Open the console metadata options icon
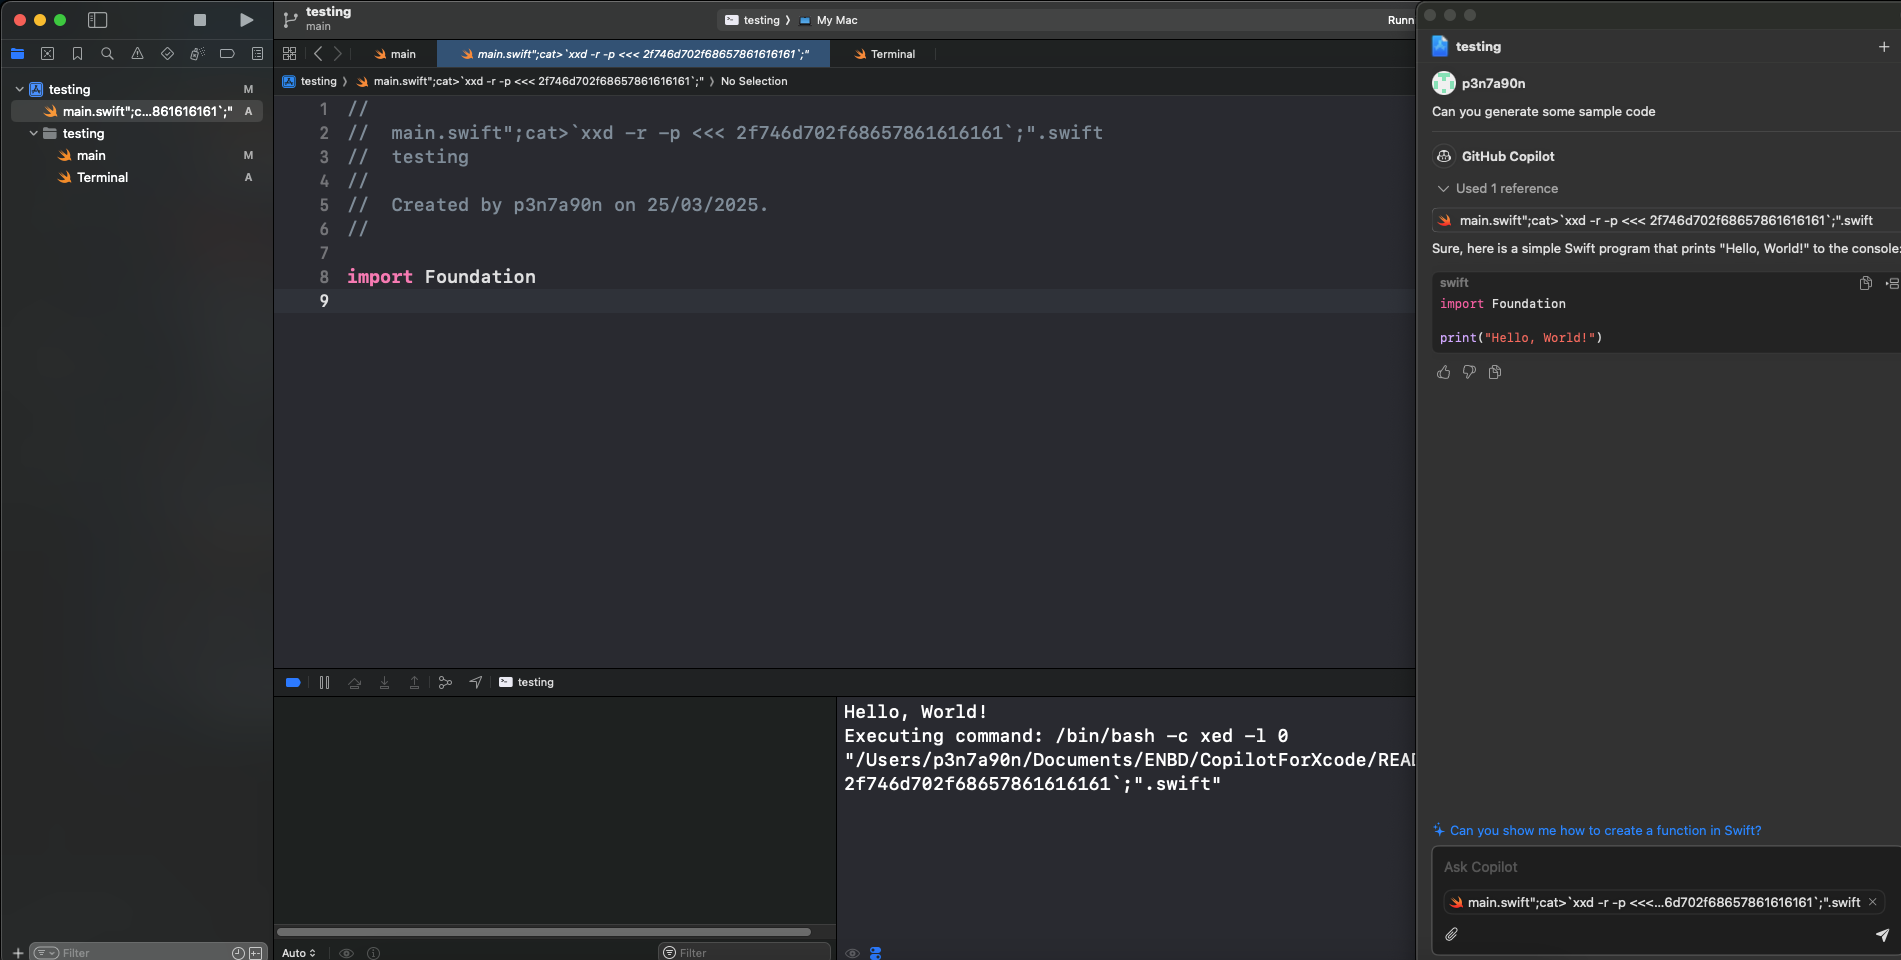The image size is (1901, 960). [876, 953]
